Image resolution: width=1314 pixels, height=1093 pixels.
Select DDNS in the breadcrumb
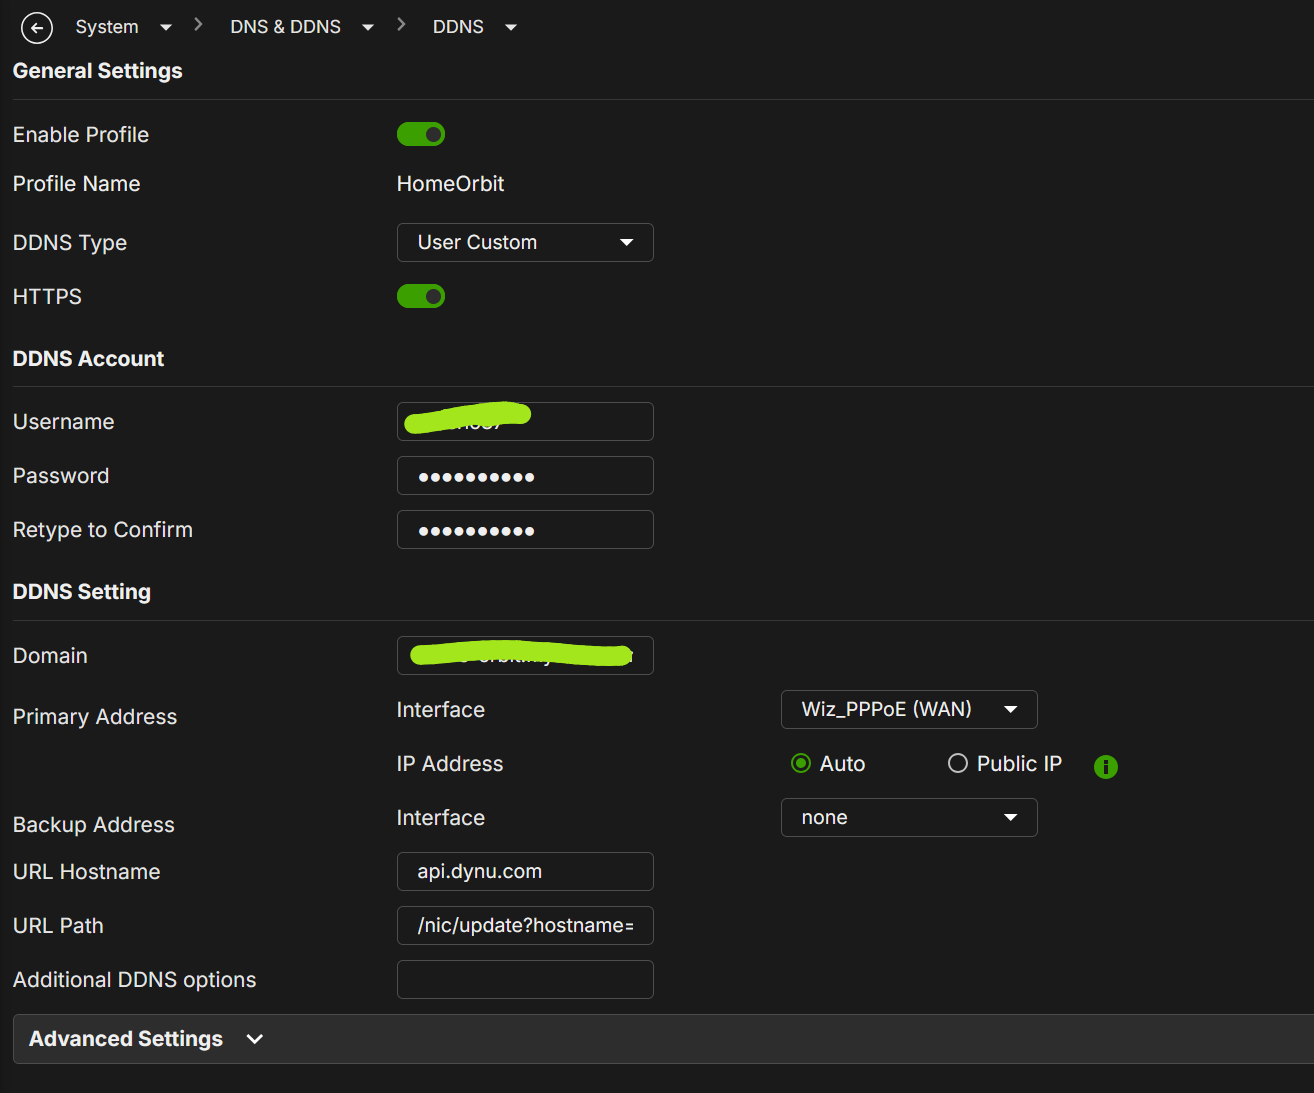tap(458, 27)
